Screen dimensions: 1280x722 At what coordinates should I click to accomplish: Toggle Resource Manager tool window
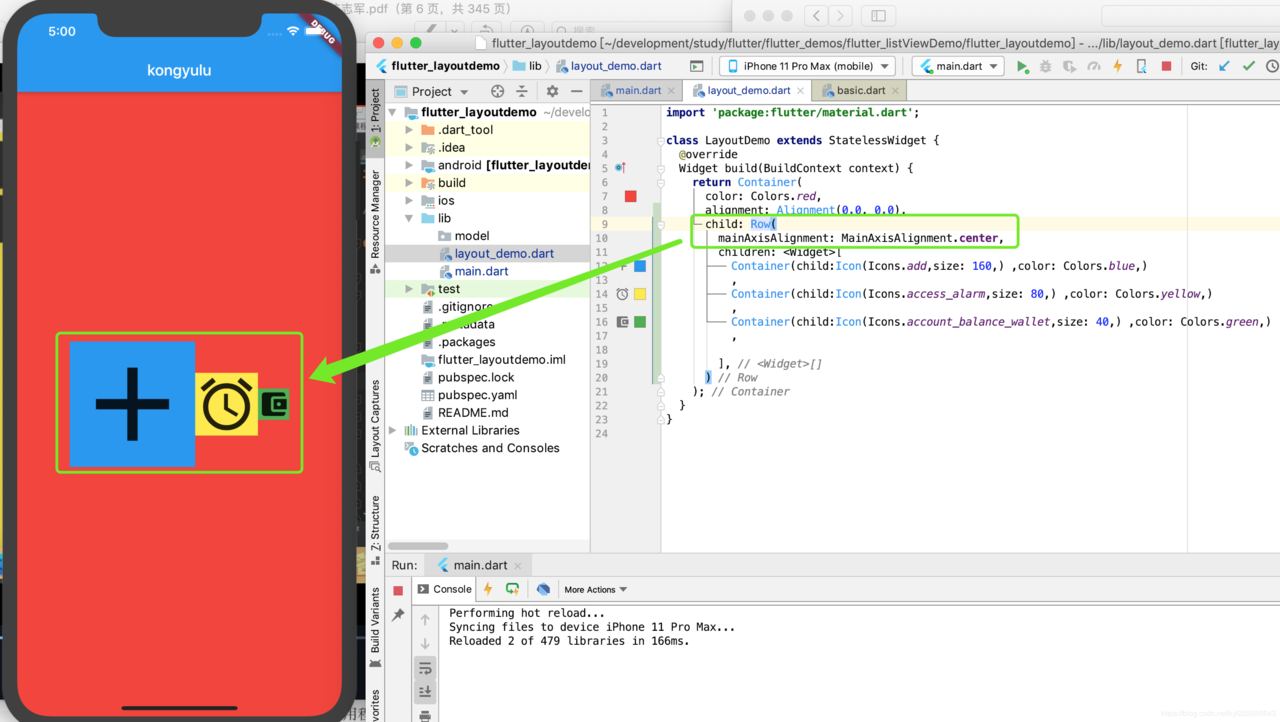[x=376, y=221]
